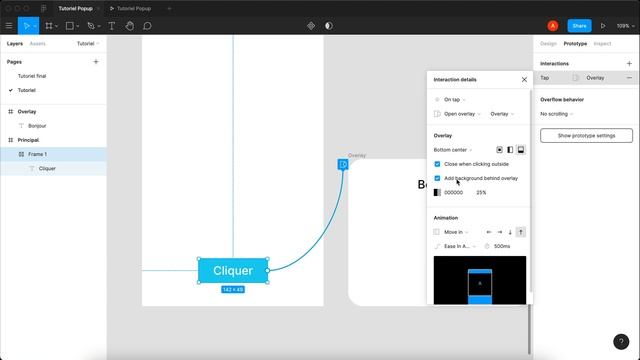Open the zoom percentage dropdown
Screen dimensions: 640x360
(x=625, y=26)
